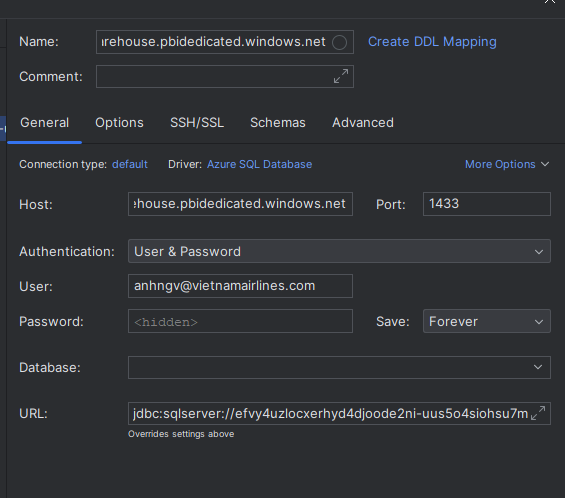Click the color circle in Name field
Screen dimensions: 565x498
click(339, 43)
